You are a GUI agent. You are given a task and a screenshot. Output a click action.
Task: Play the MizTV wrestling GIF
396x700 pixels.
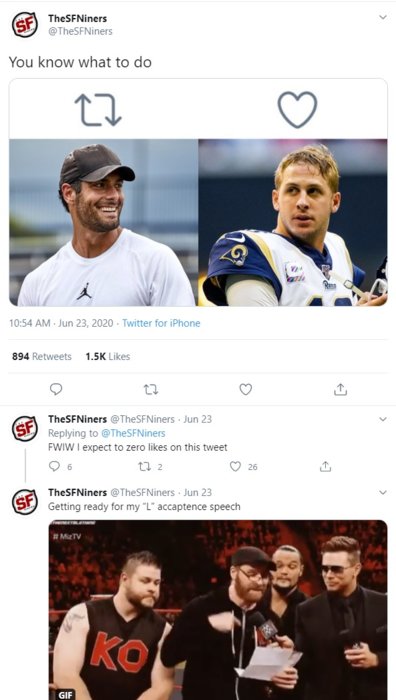point(218,610)
